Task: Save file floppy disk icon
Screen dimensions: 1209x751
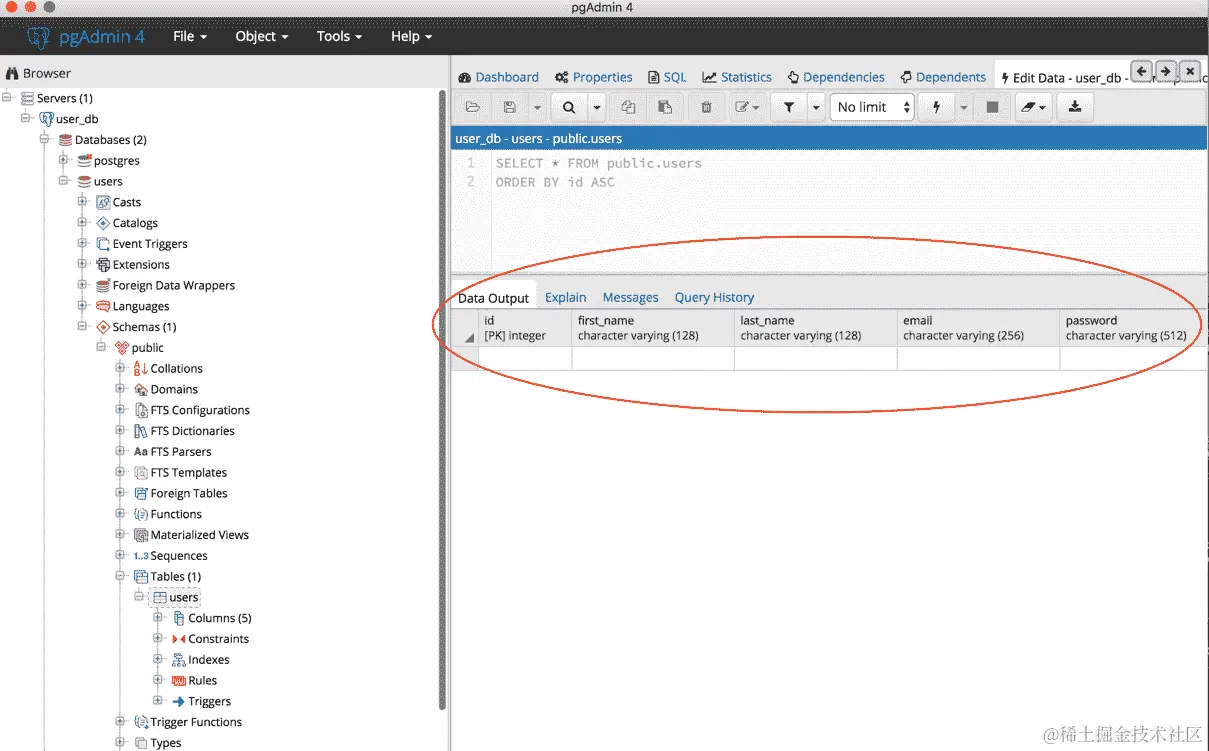Action: tap(510, 107)
